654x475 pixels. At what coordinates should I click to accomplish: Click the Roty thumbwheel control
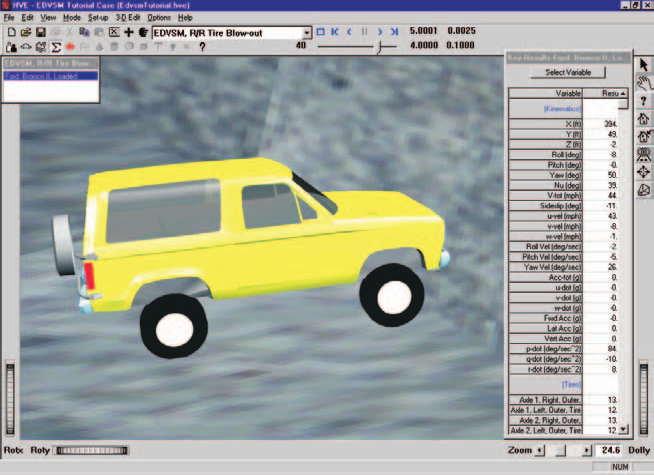pyautogui.click(x=92, y=450)
